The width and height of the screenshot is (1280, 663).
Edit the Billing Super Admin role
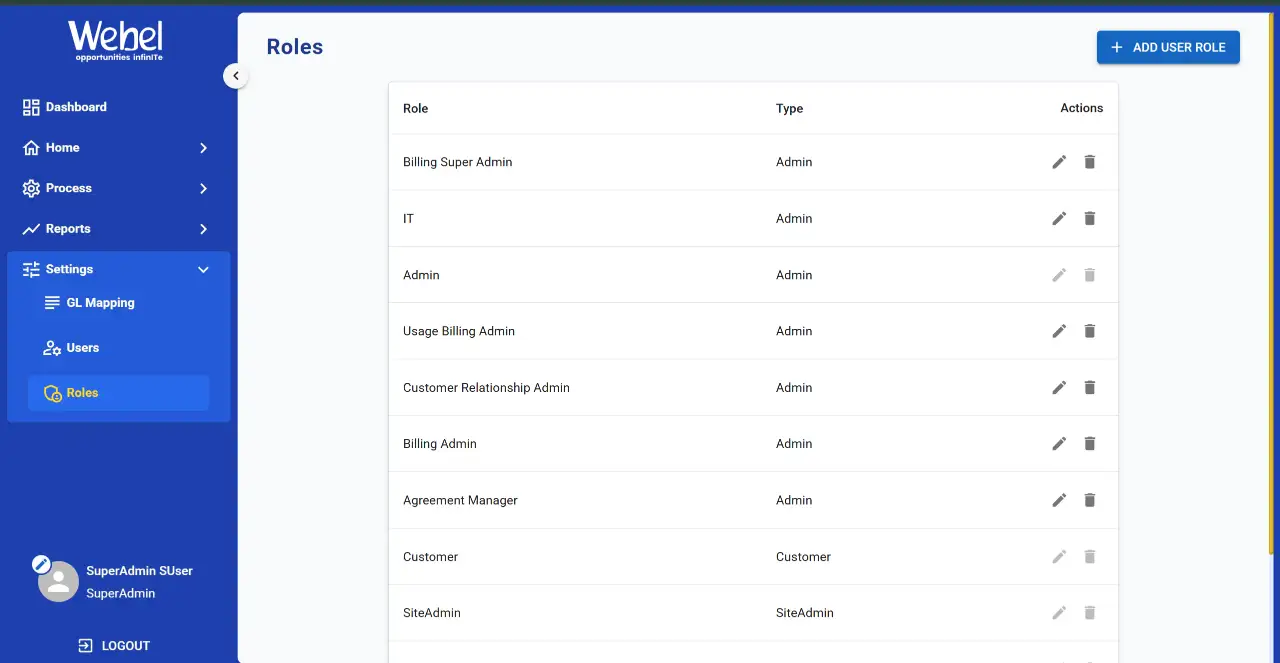[1059, 162]
